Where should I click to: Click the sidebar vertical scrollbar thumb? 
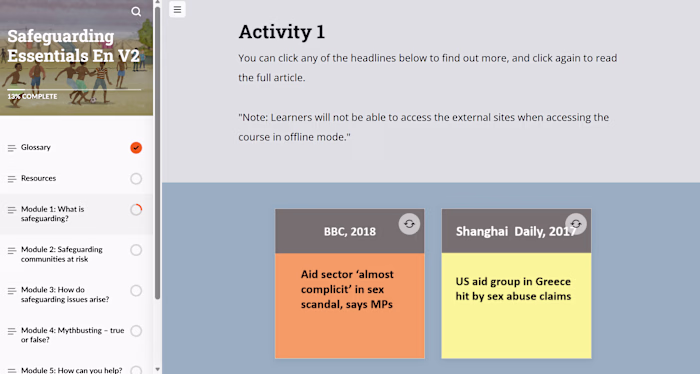coord(157,153)
